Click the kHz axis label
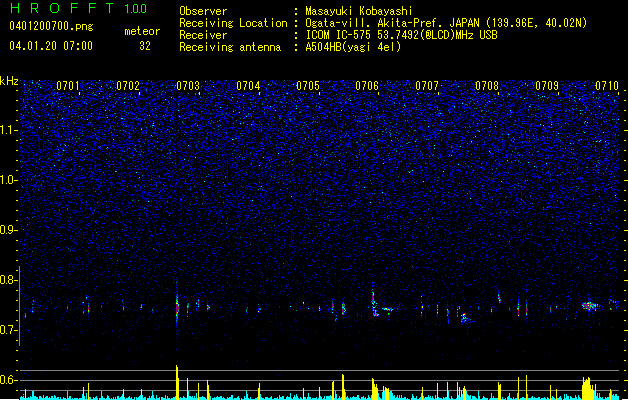This screenshot has width=629, height=400. click(9, 81)
